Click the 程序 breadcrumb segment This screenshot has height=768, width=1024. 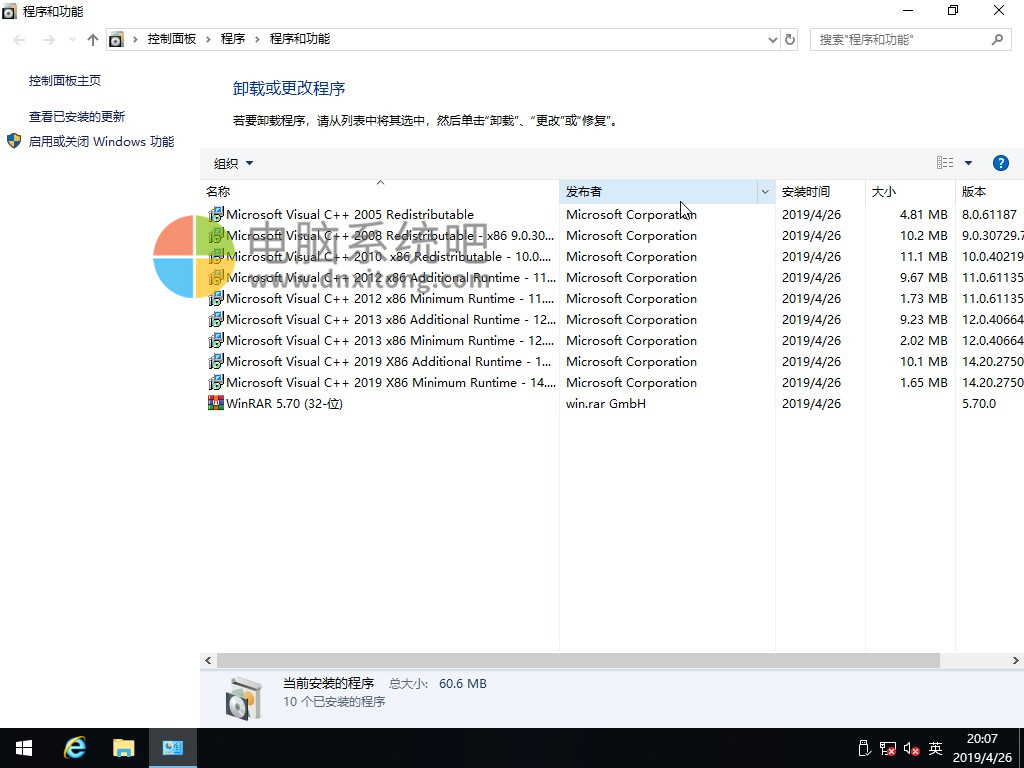click(232, 39)
